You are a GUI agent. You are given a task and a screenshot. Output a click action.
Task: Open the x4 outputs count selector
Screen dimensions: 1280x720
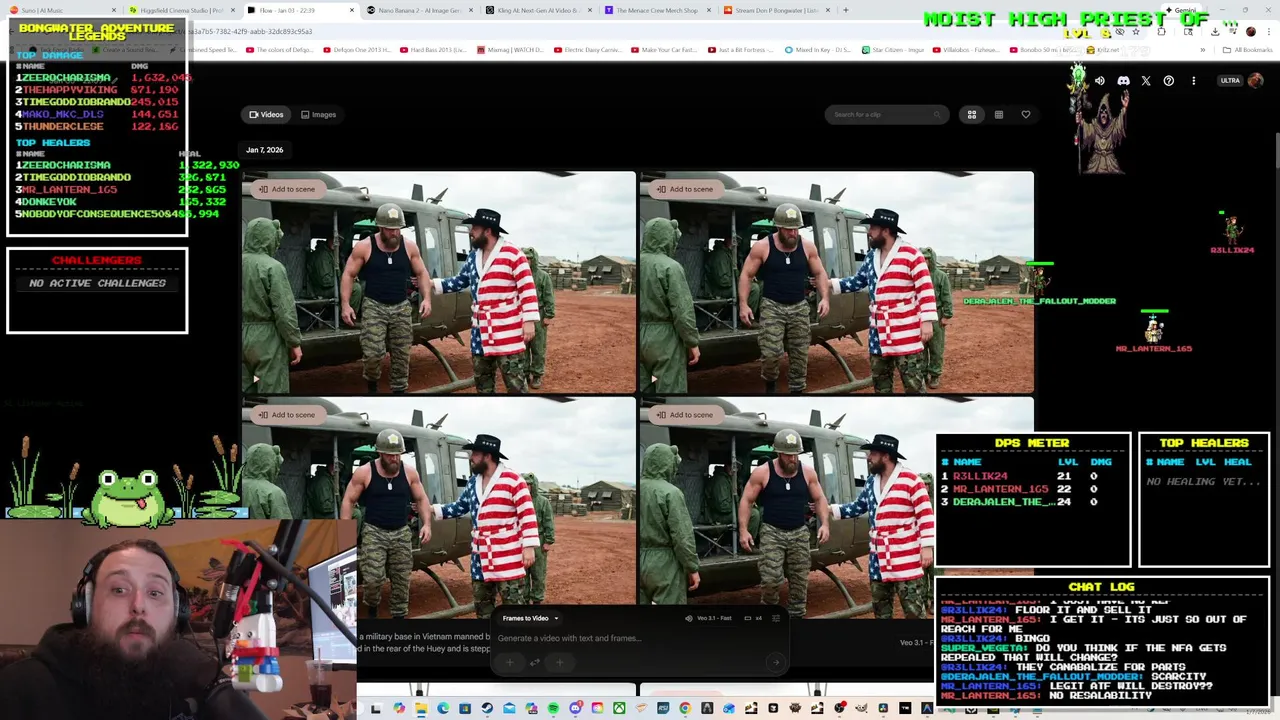[x=753, y=618]
